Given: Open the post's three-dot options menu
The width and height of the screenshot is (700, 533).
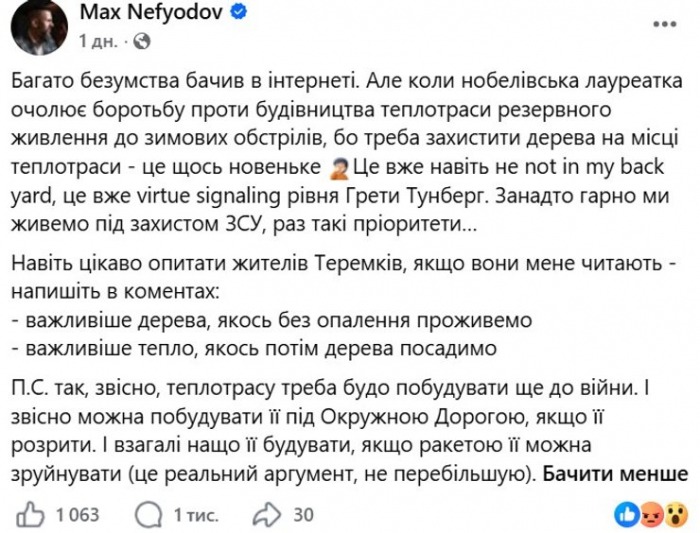Looking at the screenshot, I should click(665, 24).
